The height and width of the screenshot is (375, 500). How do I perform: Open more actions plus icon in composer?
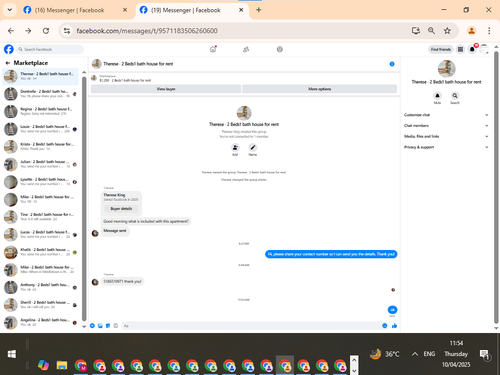coord(92,326)
